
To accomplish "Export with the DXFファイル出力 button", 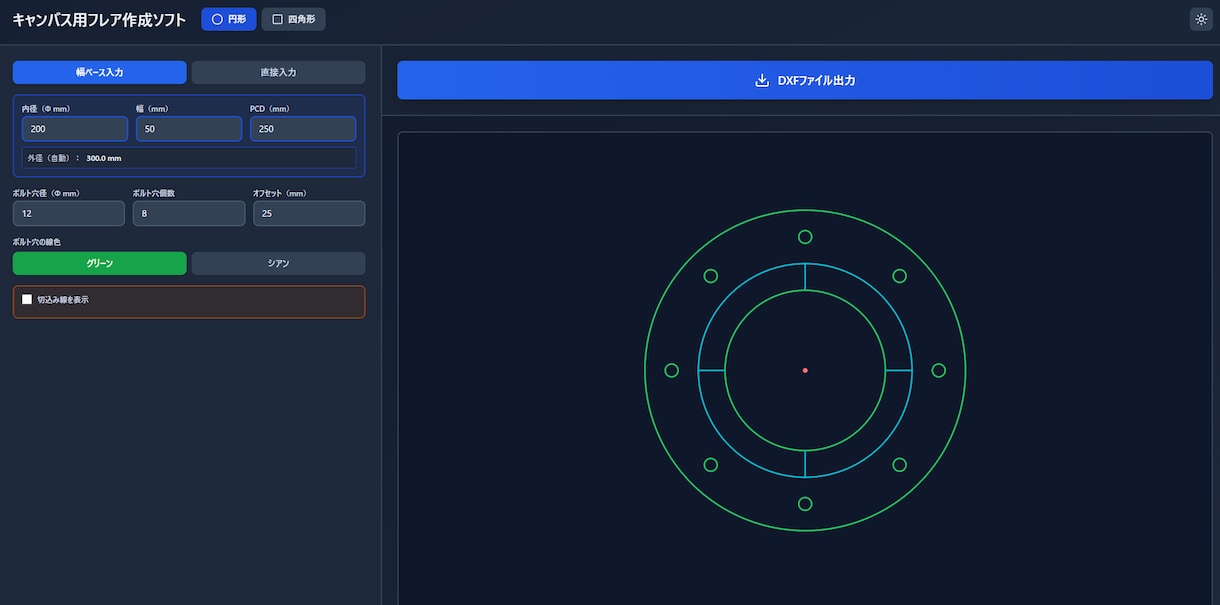I will (x=805, y=80).
